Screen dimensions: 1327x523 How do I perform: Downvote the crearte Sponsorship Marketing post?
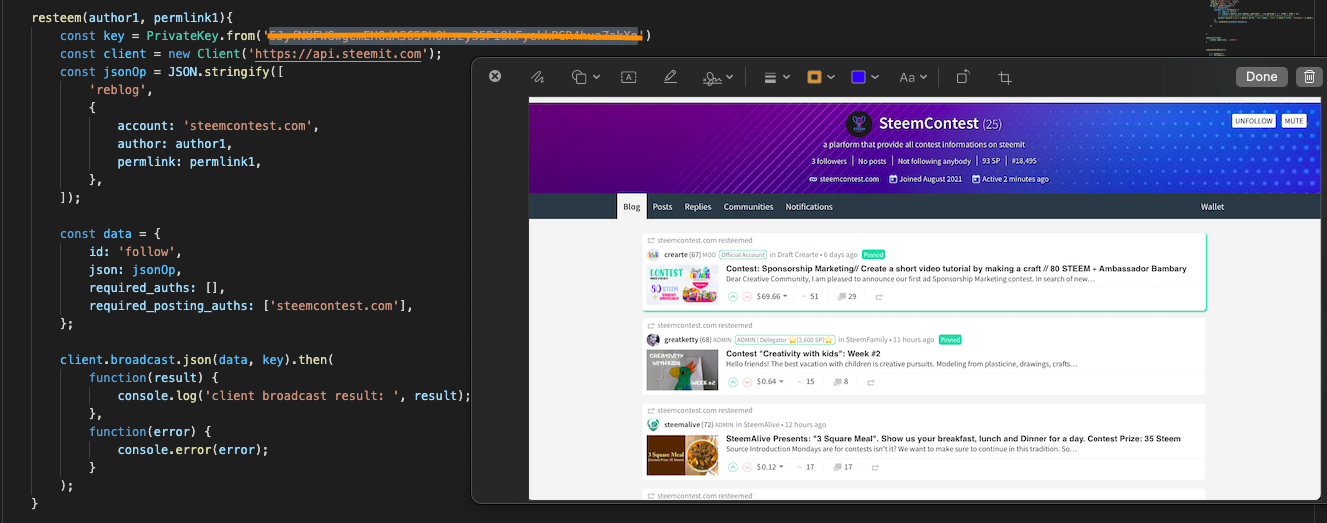tap(747, 297)
